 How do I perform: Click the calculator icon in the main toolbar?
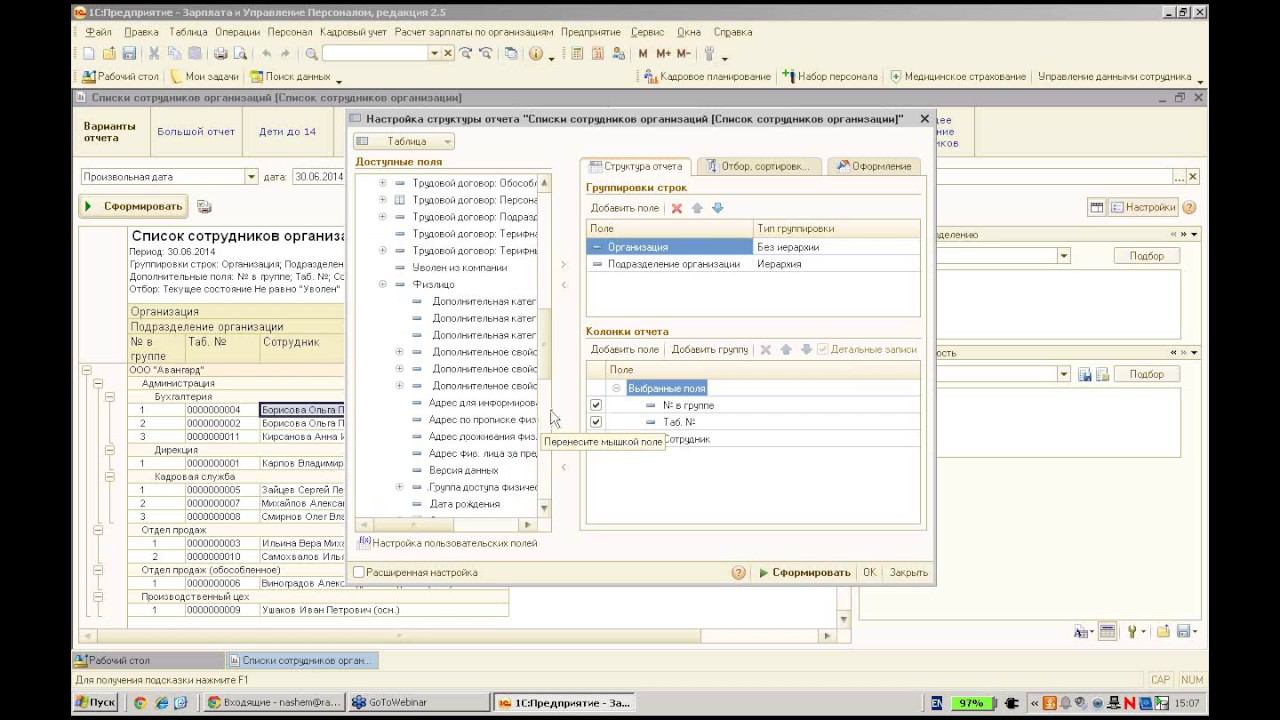[x=576, y=54]
